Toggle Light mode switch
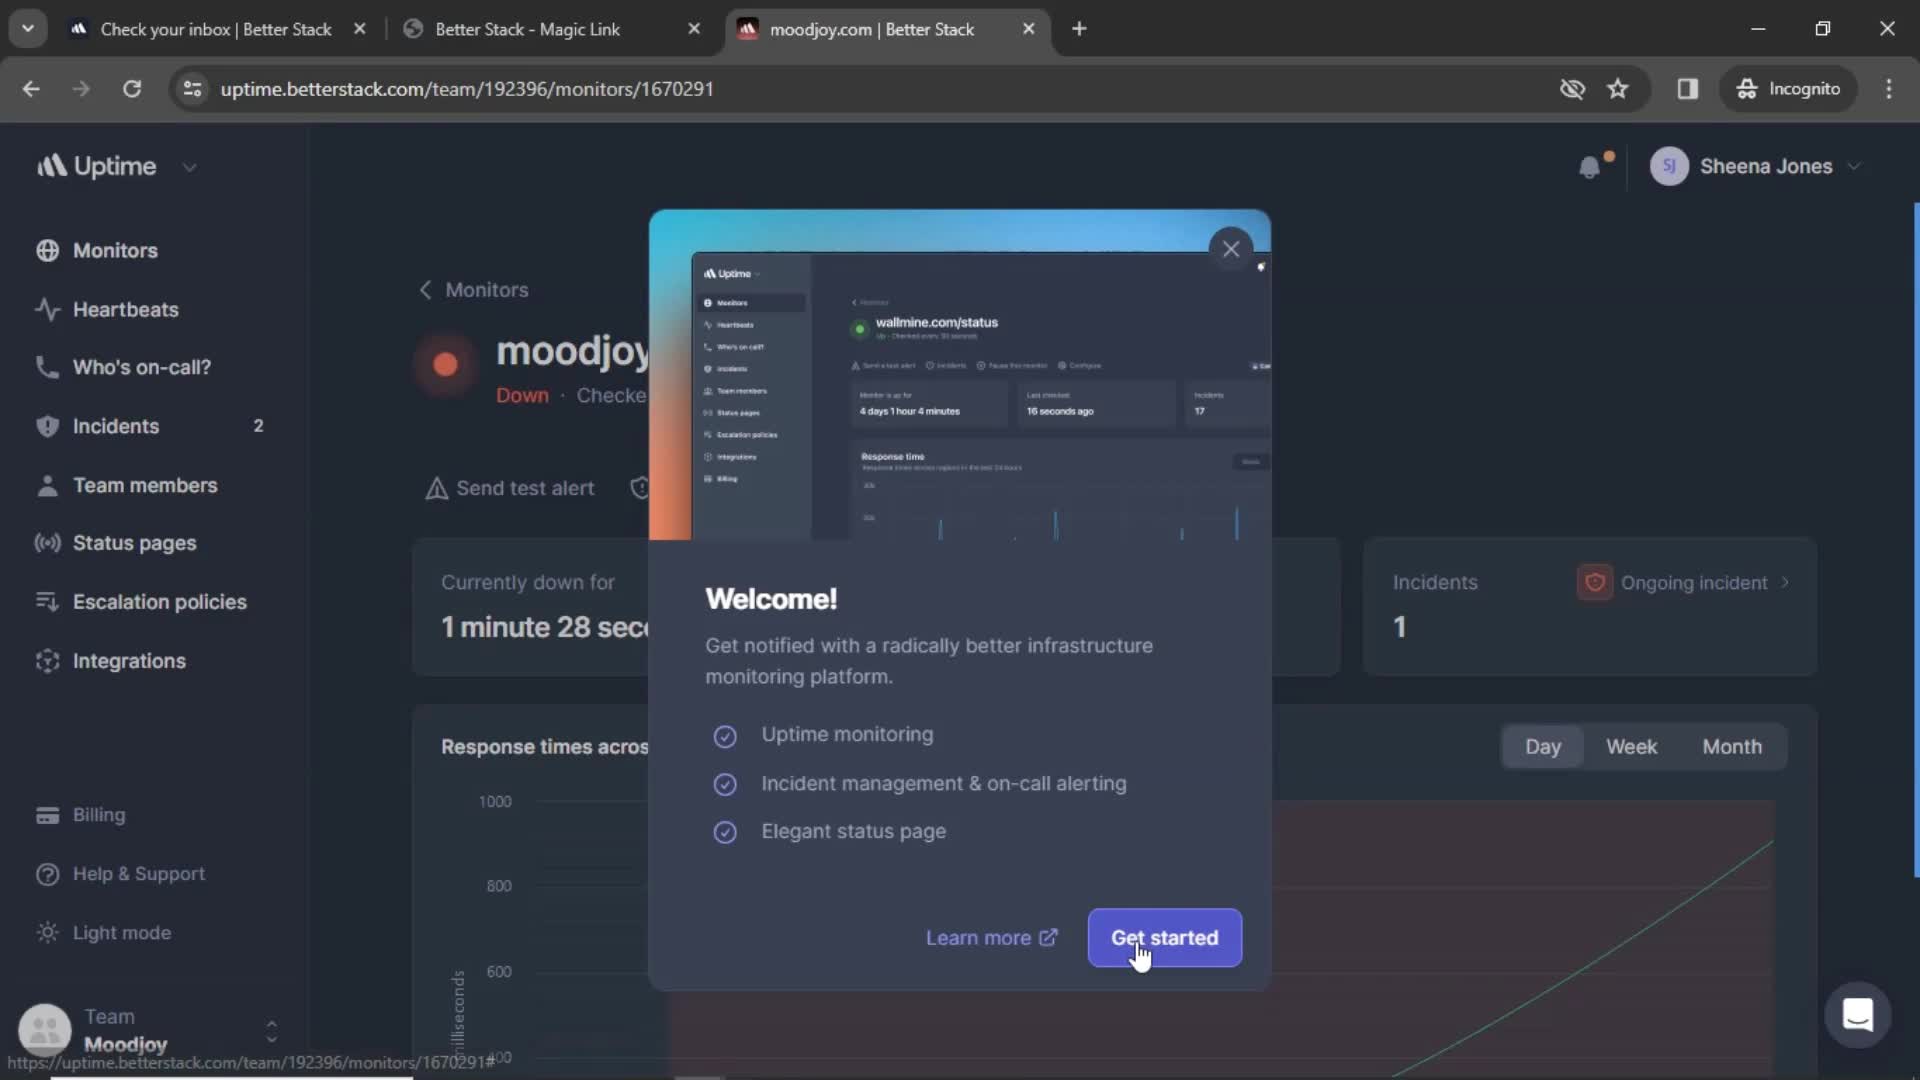Image resolution: width=1920 pixels, height=1080 pixels. (x=123, y=931)
